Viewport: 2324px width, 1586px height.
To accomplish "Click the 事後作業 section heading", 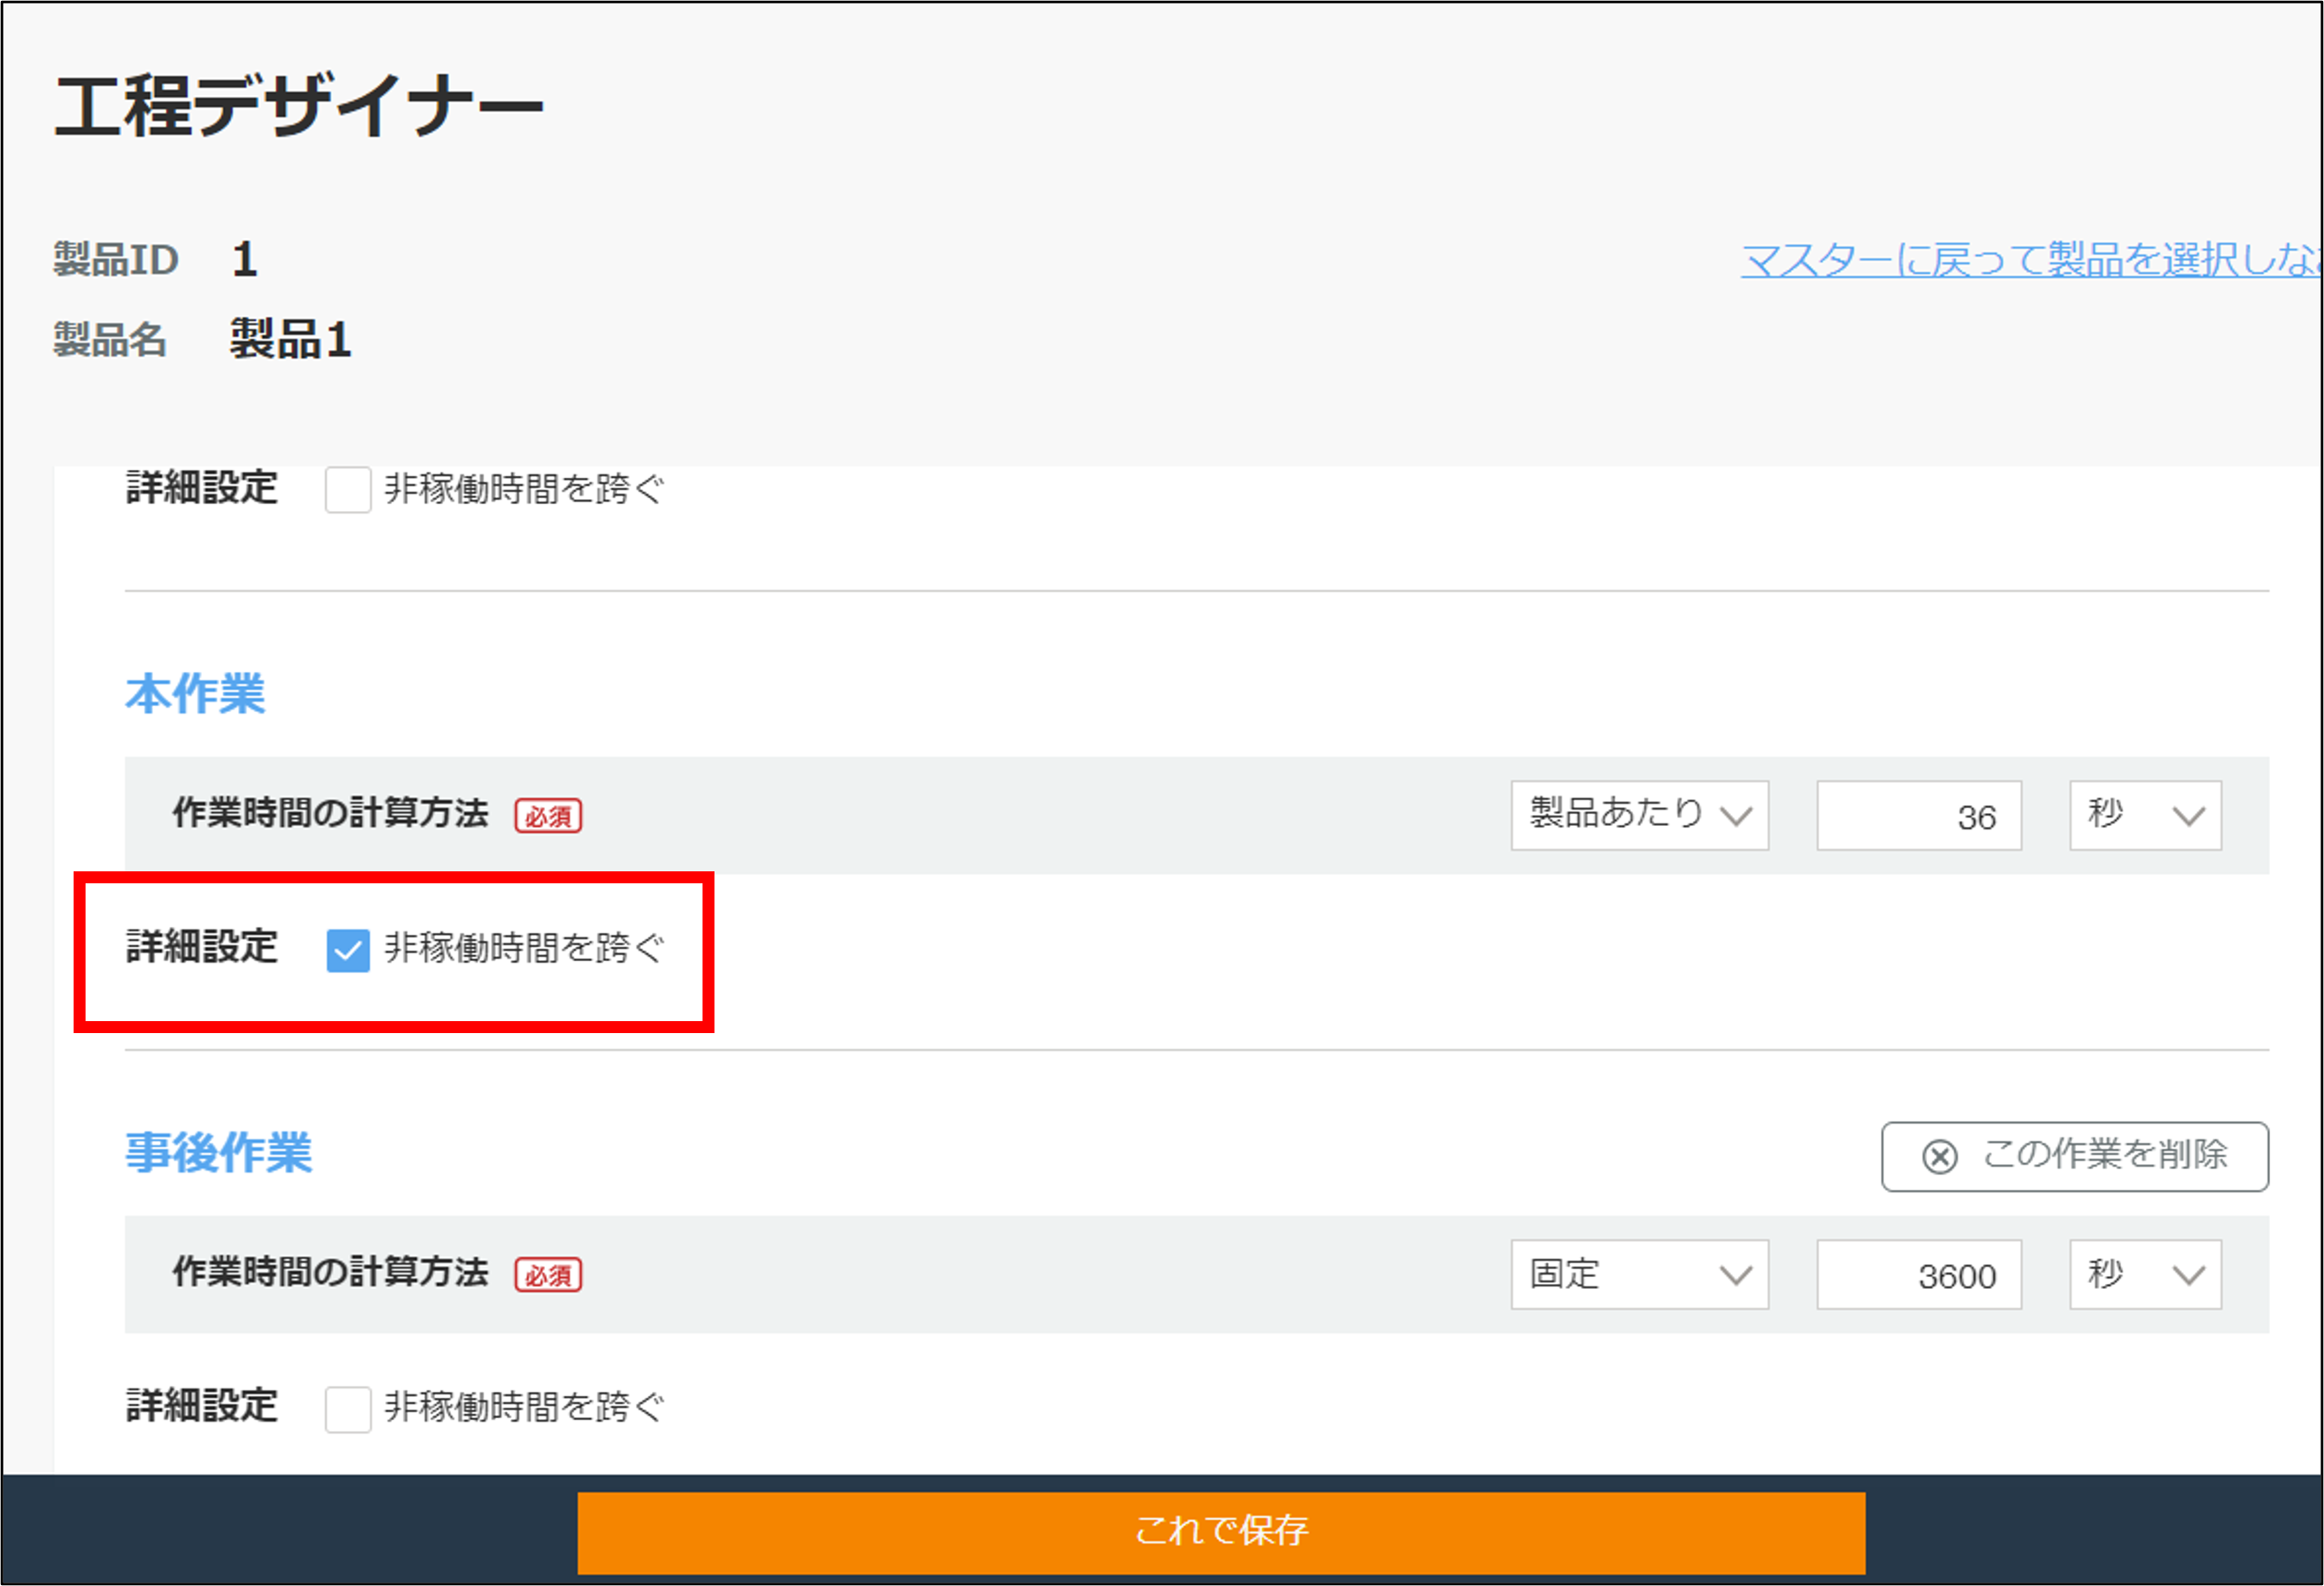I will pyautogui.click(x=218, y=1152).
